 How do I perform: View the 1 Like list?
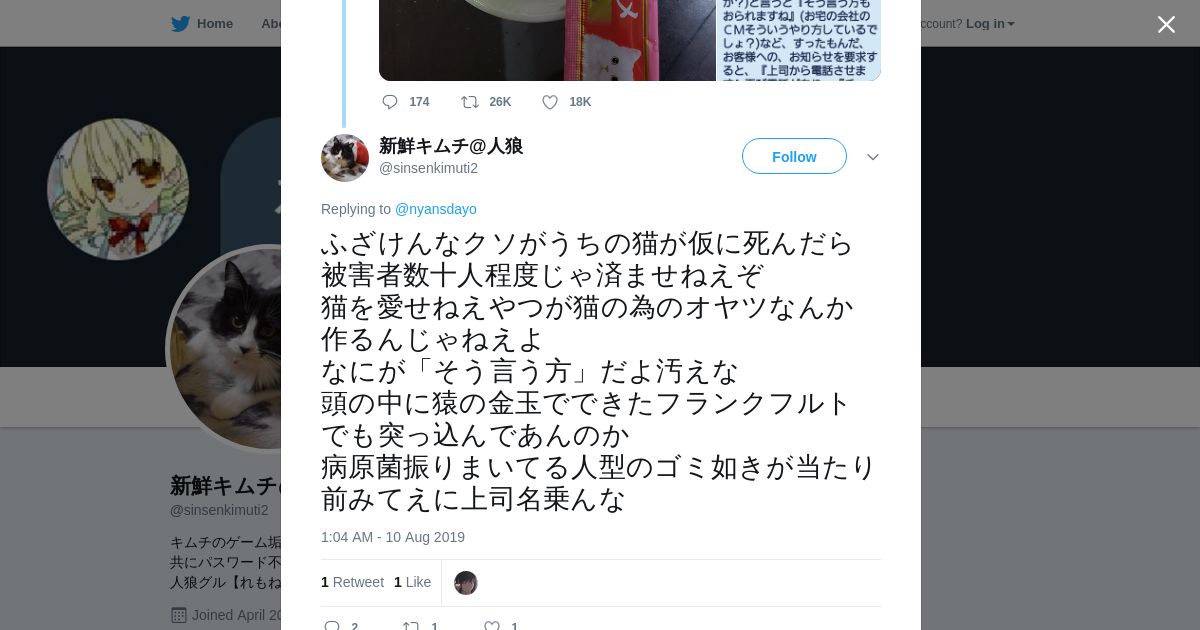[412, 582]
